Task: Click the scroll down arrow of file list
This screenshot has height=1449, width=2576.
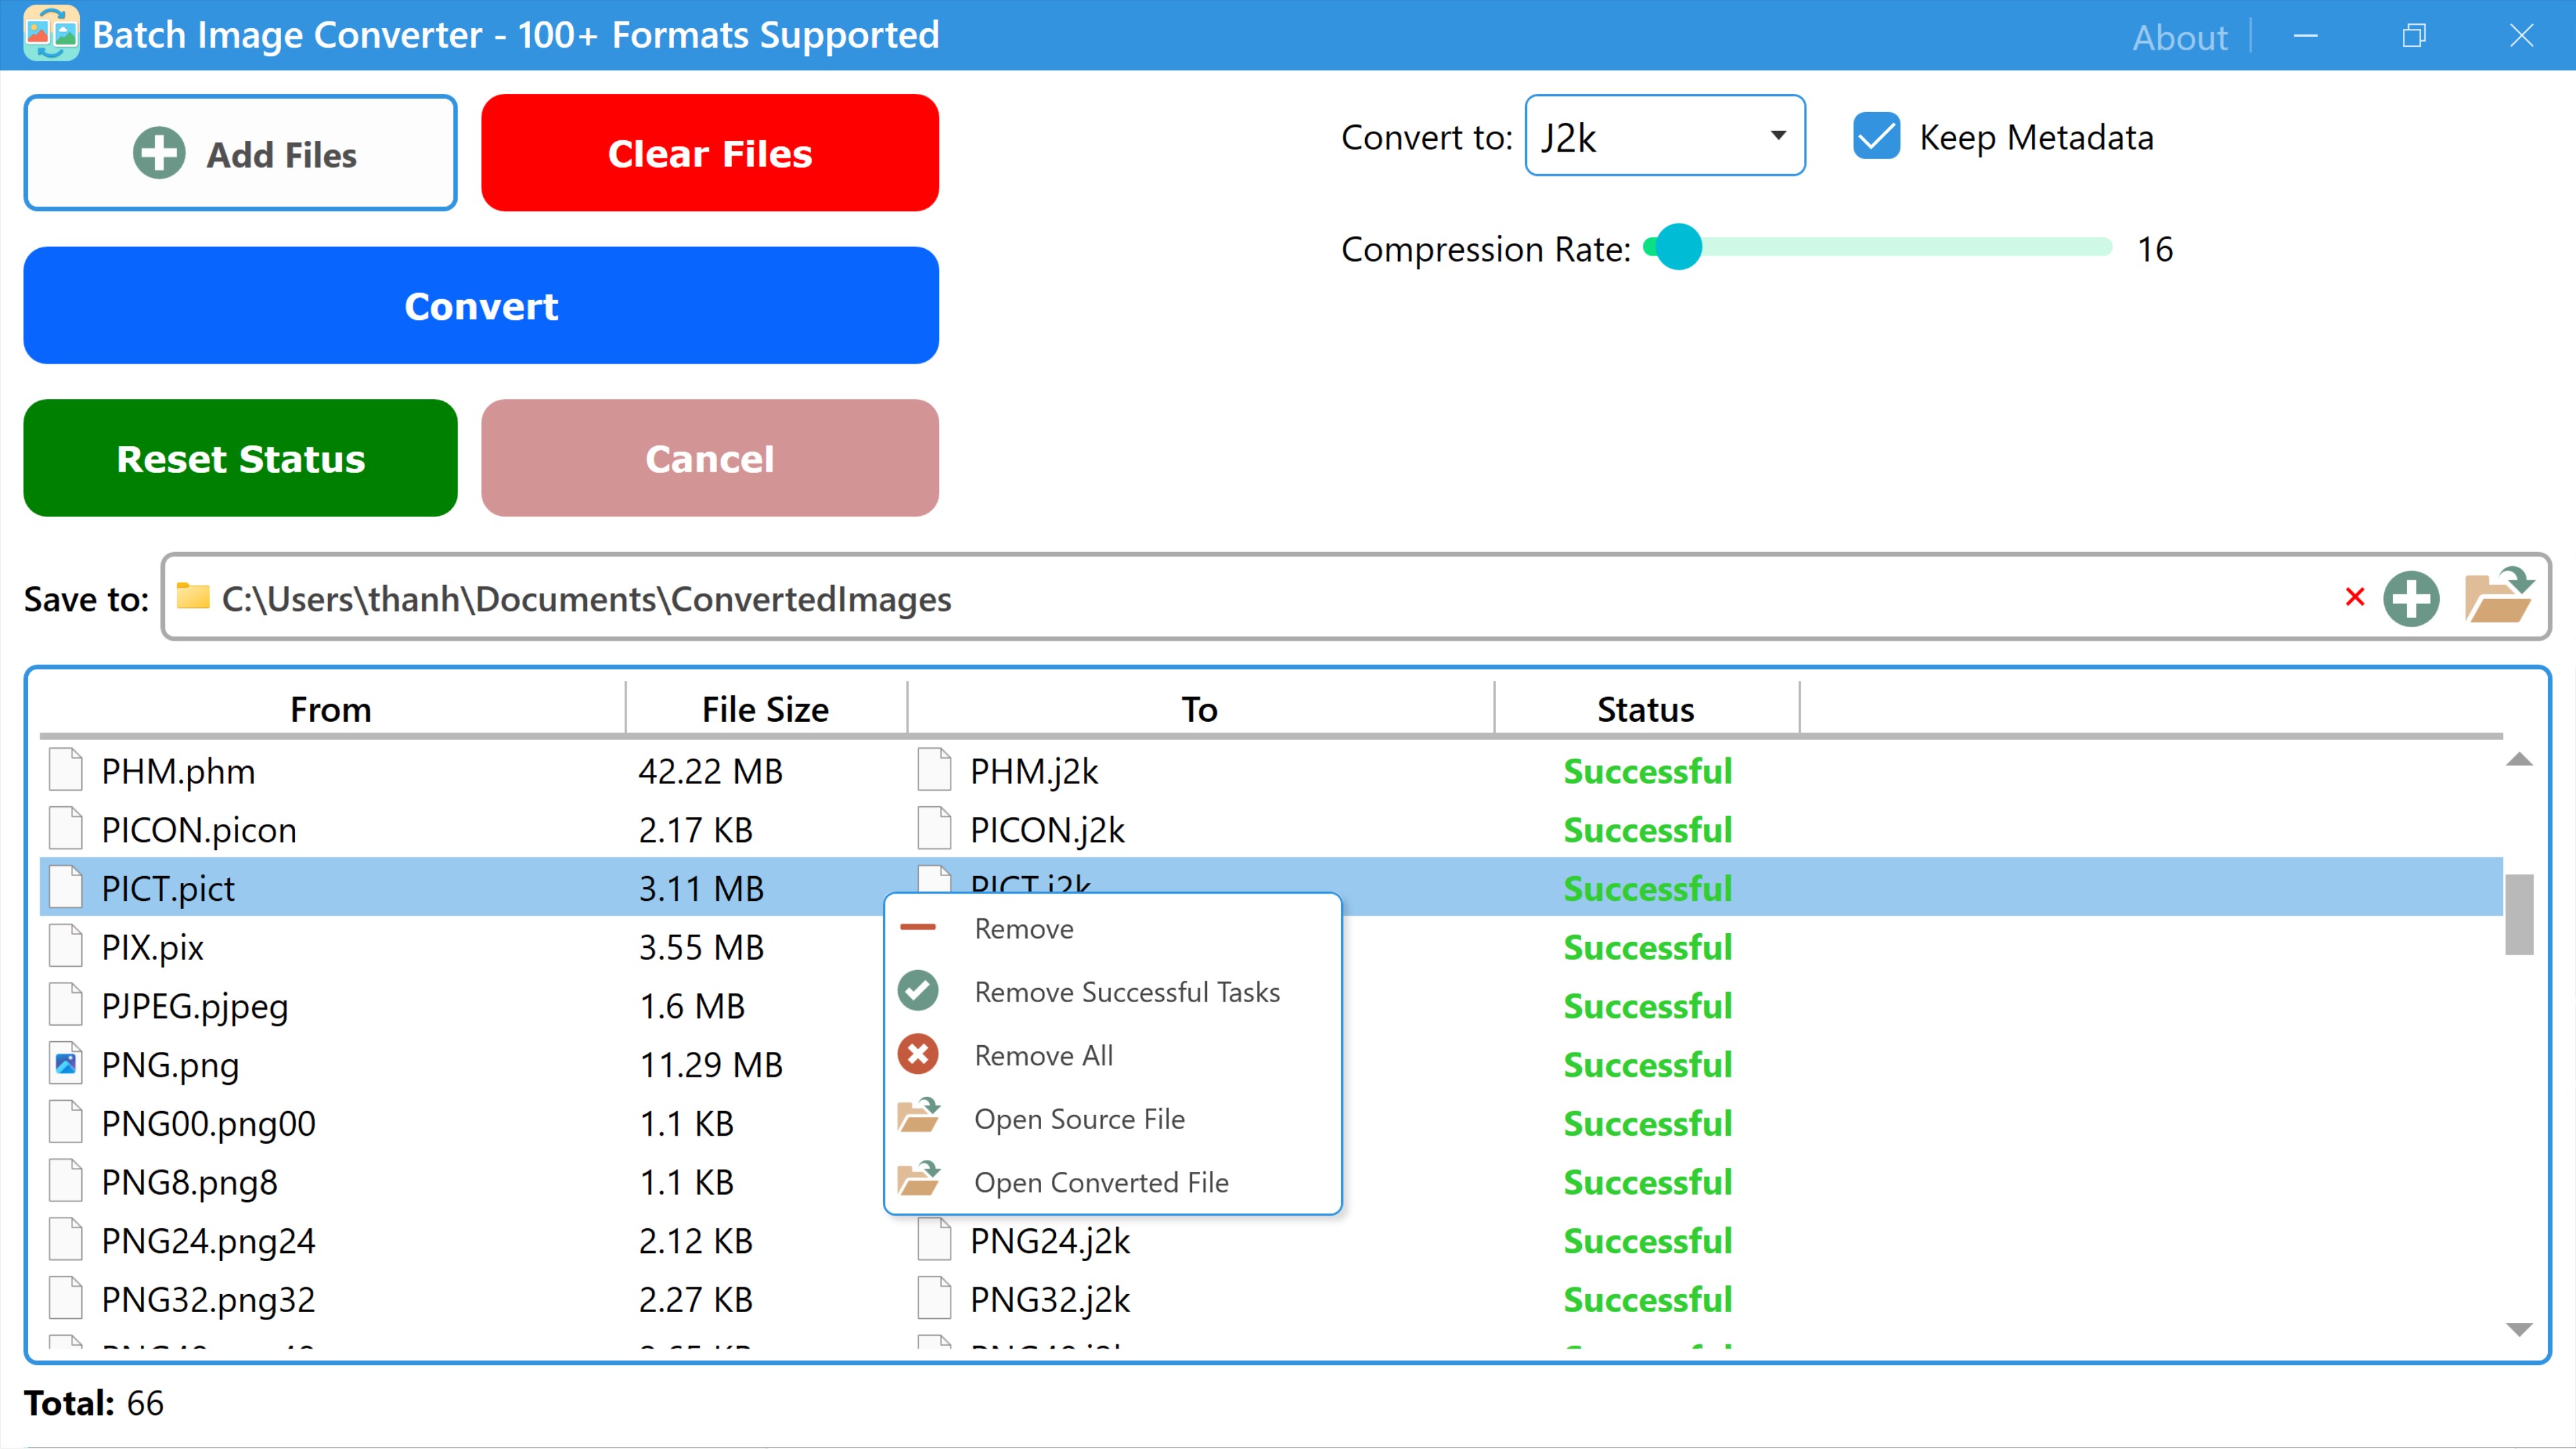Action: click(2518, 1329)
